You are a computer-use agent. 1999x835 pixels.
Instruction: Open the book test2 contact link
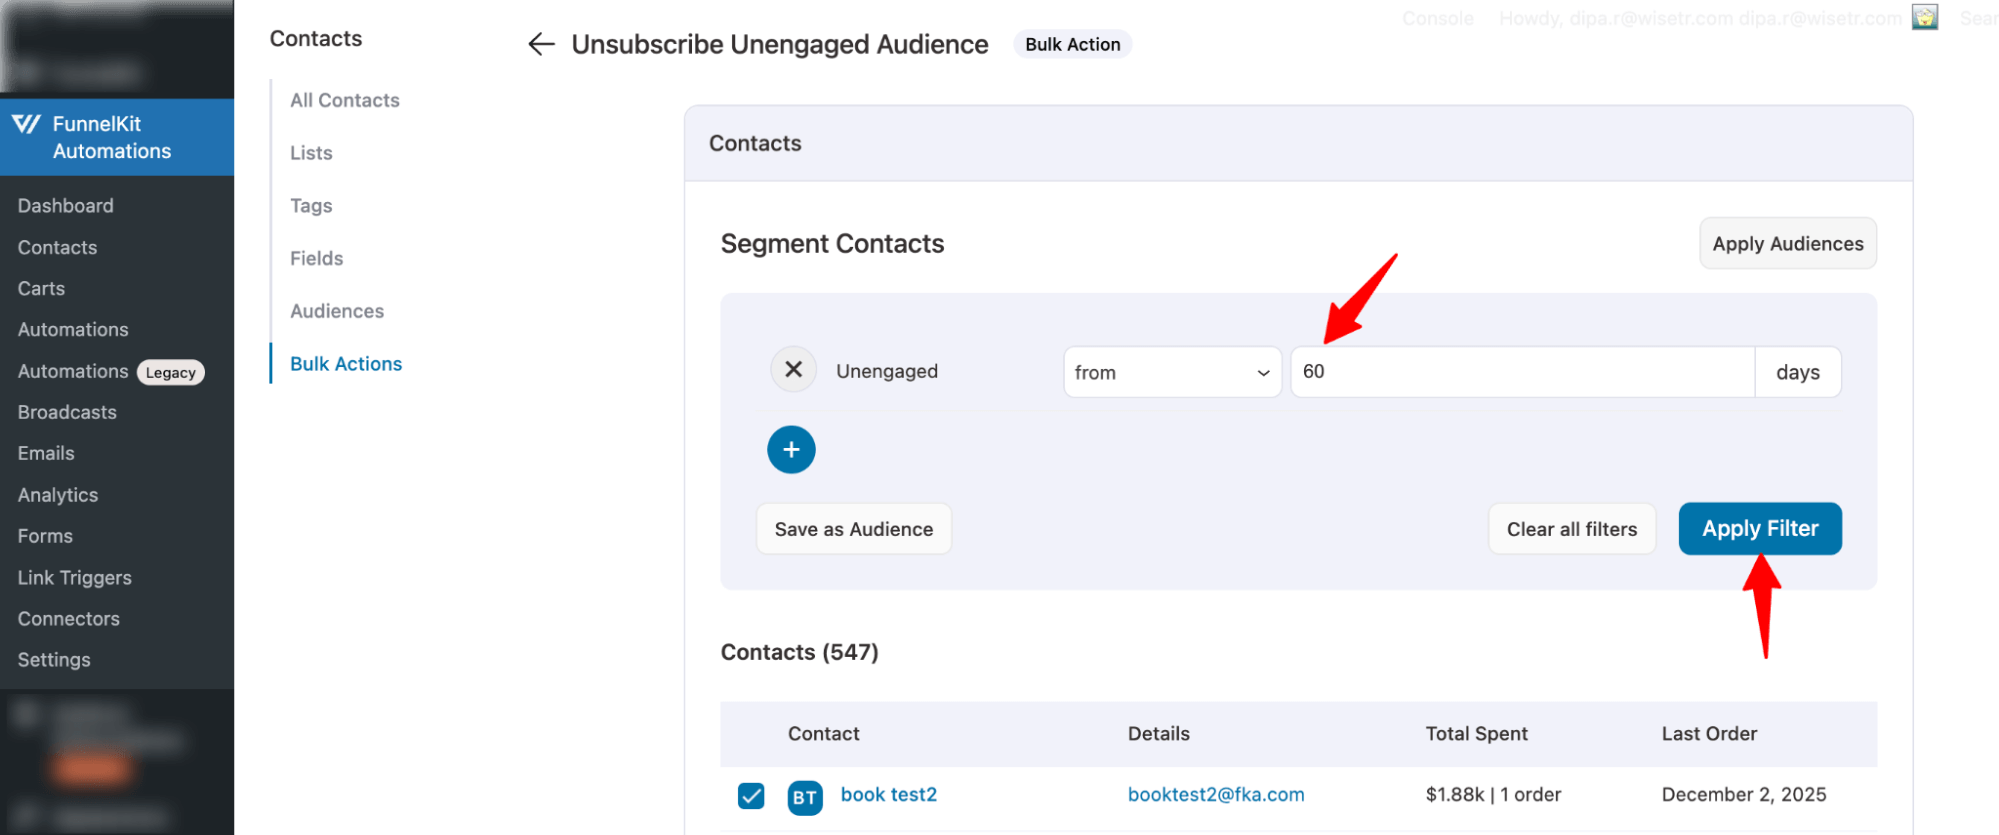[889, 794]
